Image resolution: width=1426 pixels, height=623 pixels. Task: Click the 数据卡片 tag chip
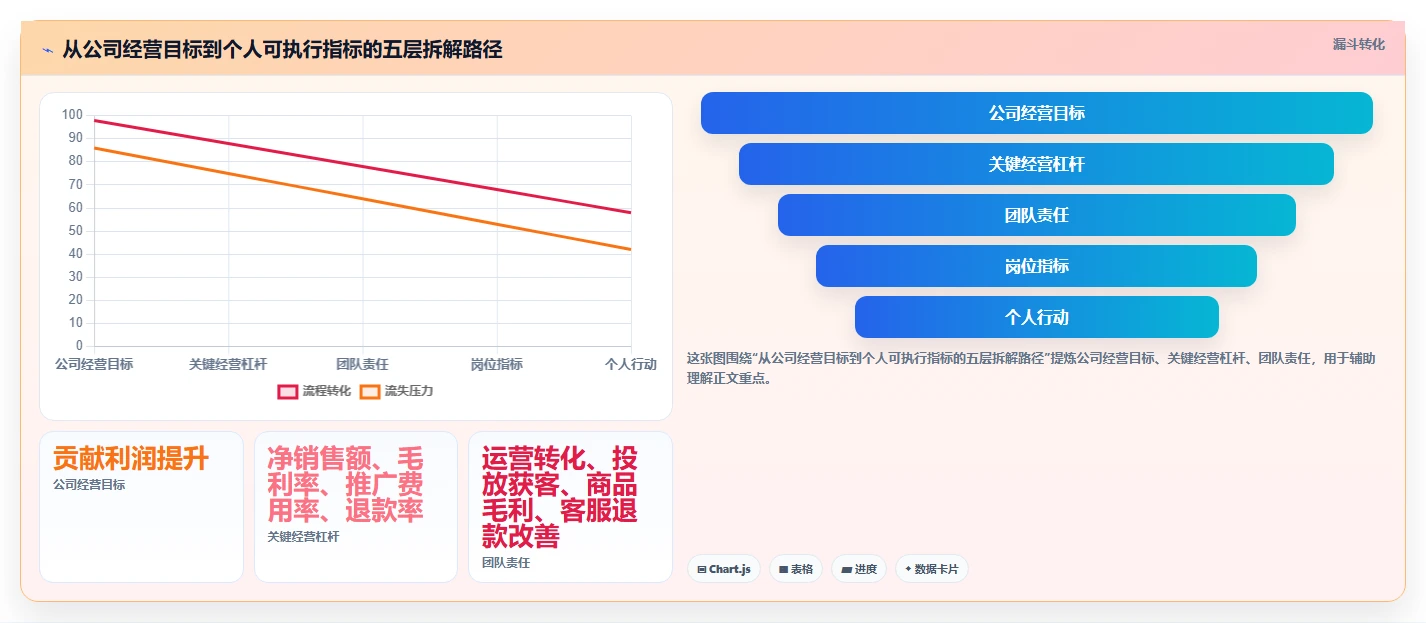[x=932, y=569]
